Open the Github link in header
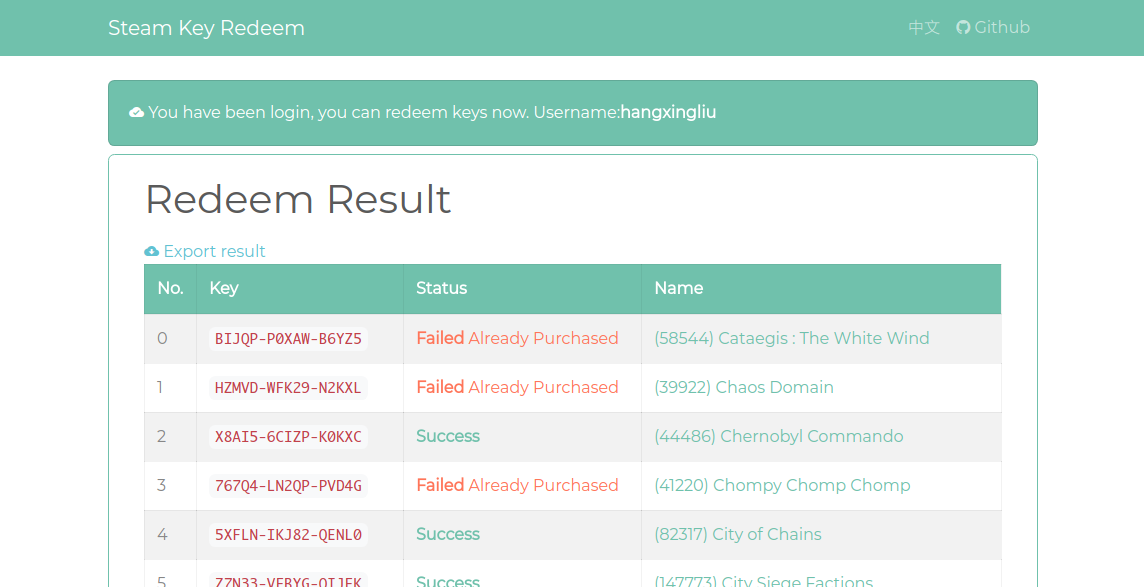1144x587 pixels. (993, 28)
